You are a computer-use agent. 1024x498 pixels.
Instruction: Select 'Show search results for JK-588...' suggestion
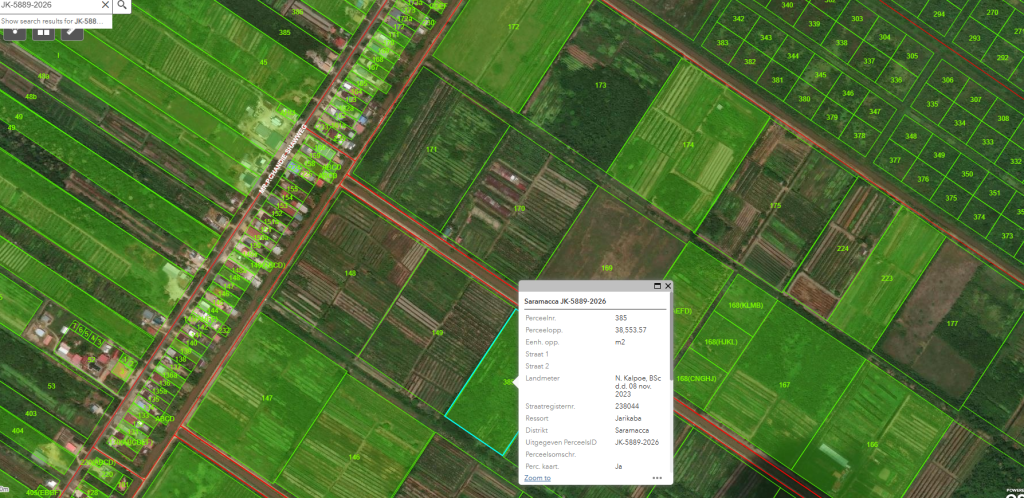(55, 20)
